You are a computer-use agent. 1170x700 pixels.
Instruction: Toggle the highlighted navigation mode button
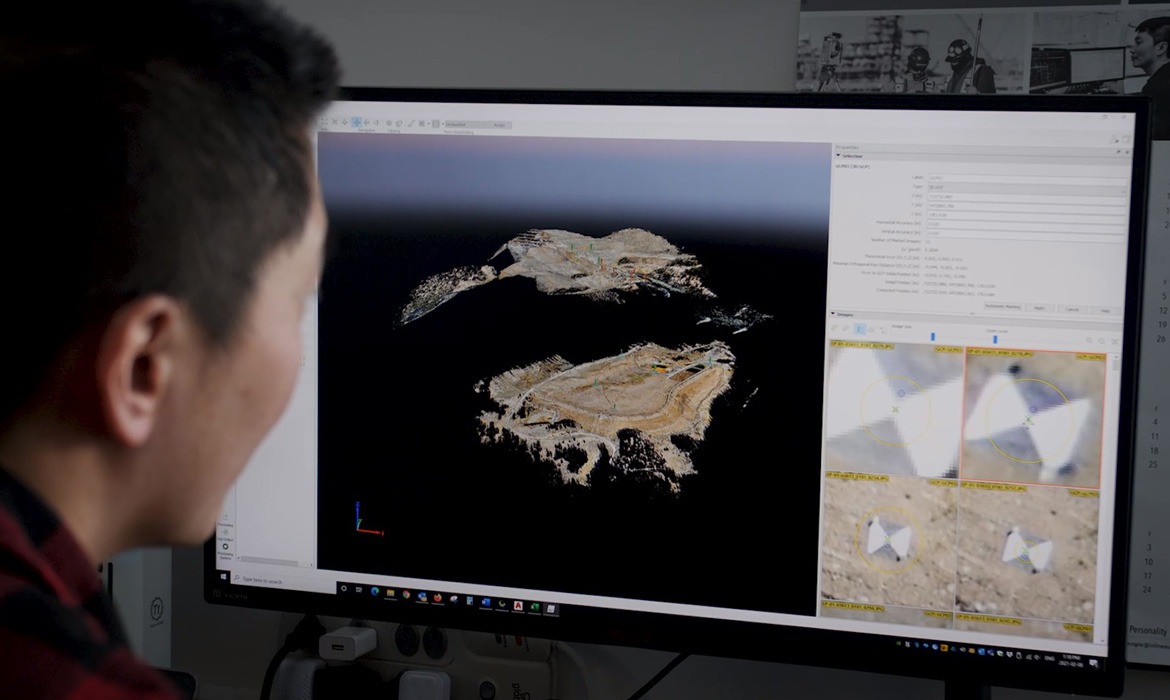(x=356, y=122)
